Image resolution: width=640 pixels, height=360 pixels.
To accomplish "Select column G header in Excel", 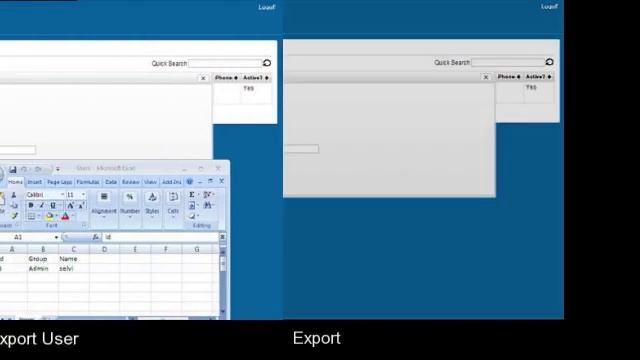I will tap(197, 249).
